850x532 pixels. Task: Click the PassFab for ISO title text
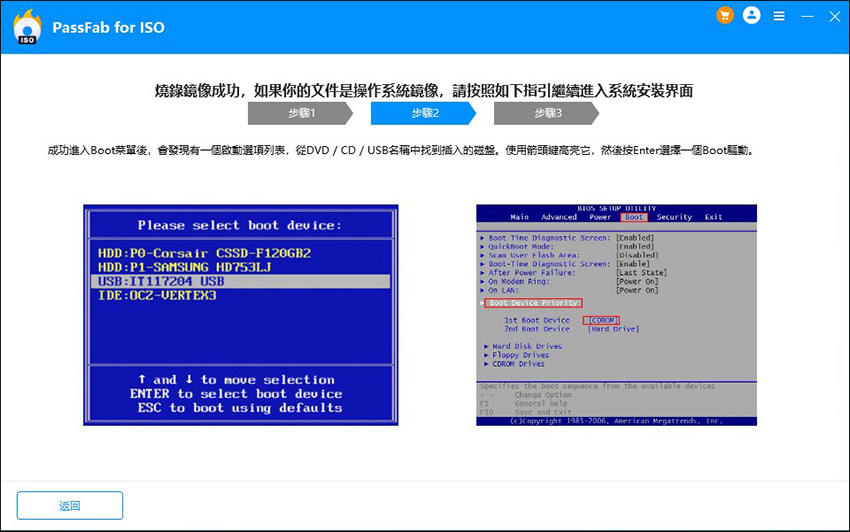[110, 28]
